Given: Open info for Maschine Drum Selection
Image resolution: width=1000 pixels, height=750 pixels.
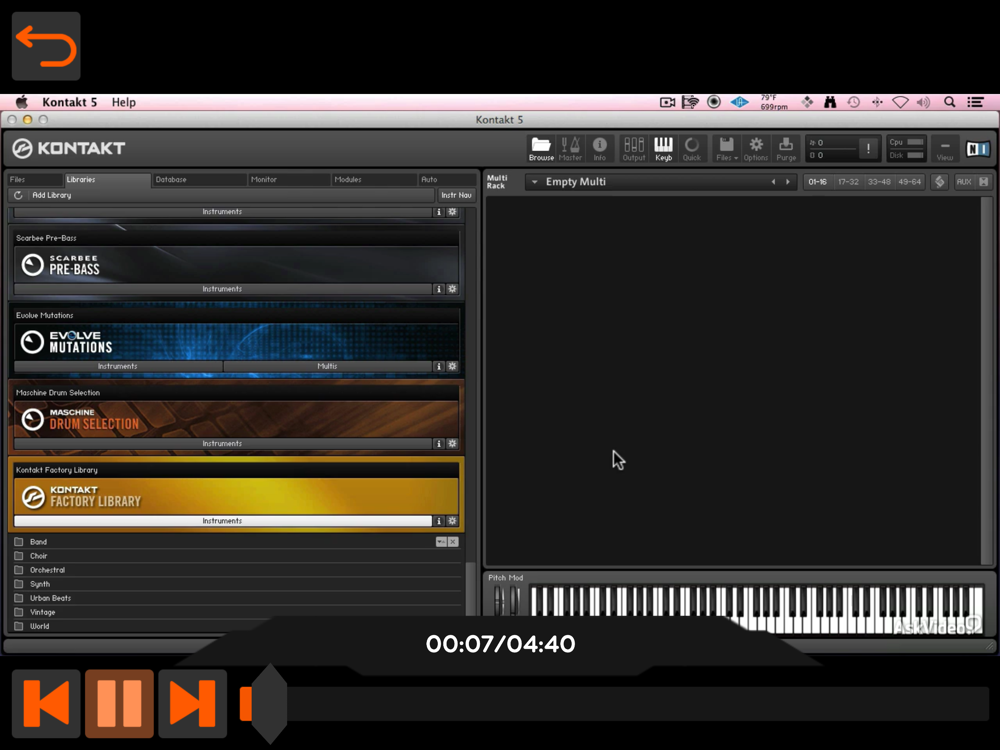Looking at the screenshot, I should [439, 443].
